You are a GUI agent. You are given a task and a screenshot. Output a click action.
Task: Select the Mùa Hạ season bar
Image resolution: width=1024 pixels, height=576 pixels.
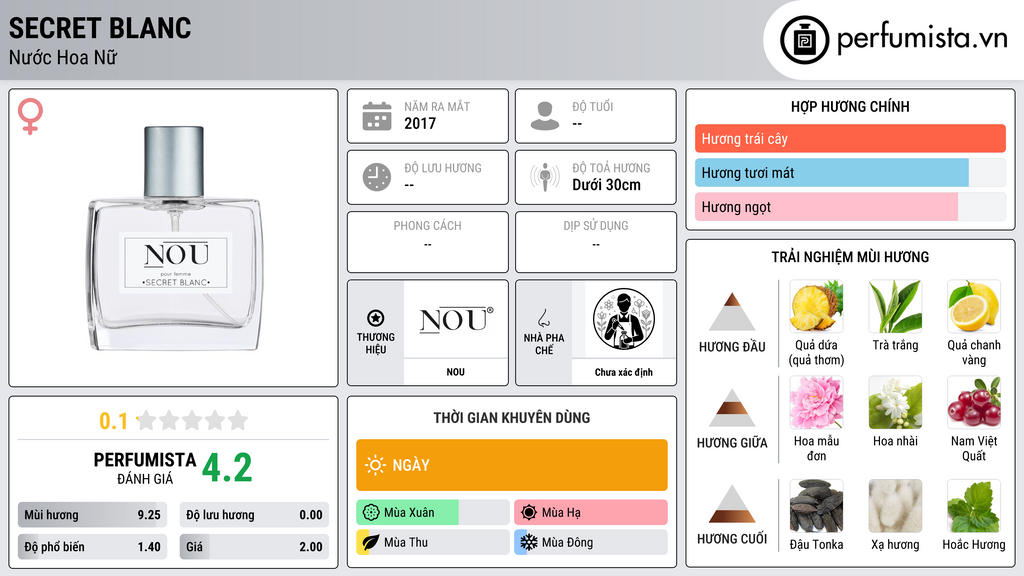(x=590, y=513)
